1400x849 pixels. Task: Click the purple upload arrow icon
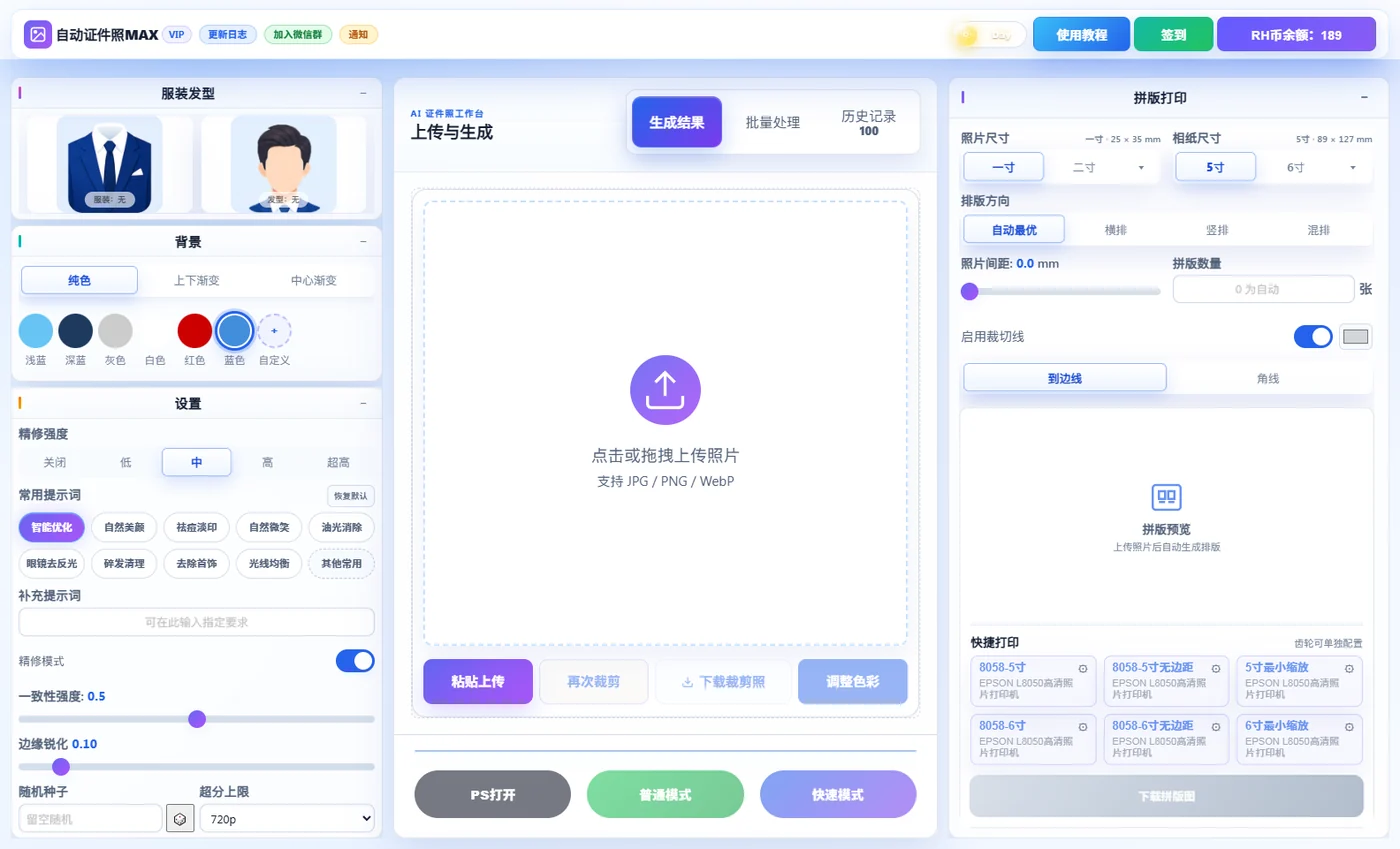(665, 390)
